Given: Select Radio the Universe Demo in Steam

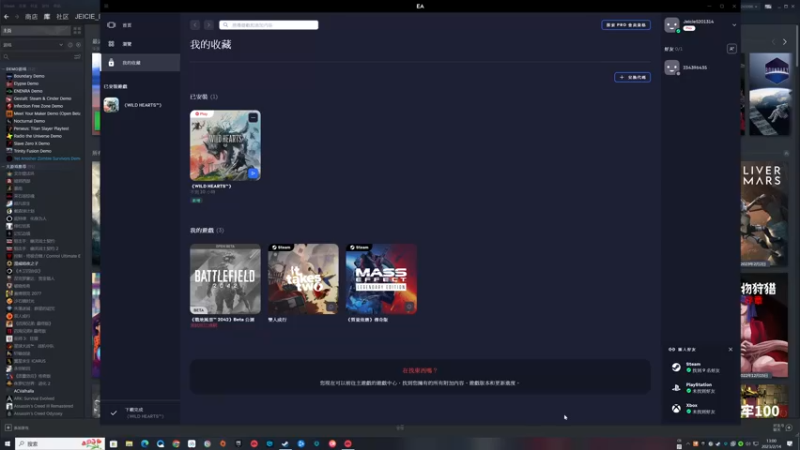Looking at the screenshot, I should tap(38, 136).
